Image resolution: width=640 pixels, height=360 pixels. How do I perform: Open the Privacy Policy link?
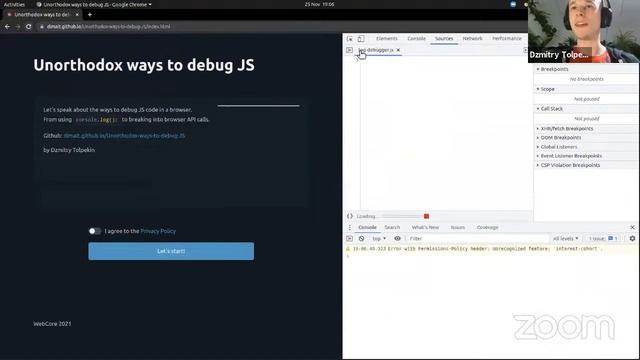tap(158, 231)
